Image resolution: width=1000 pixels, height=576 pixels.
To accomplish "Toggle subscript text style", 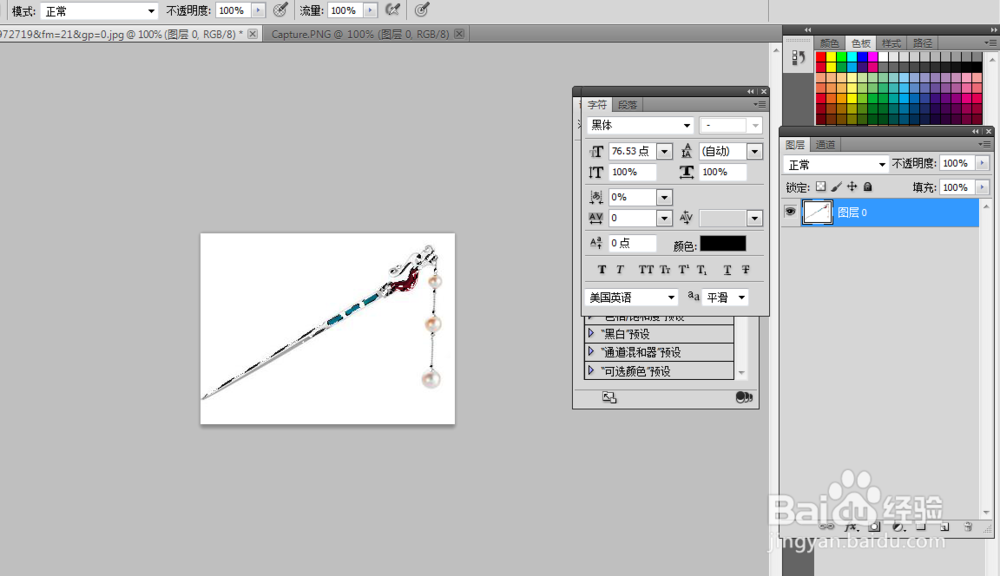I will (x=702, y=270).
